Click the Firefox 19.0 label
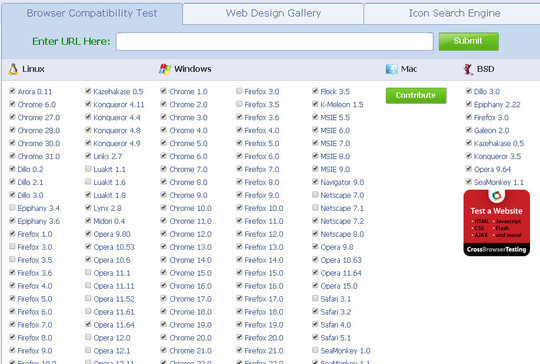This screenshot has height=364, width=540. pos(264,325)
